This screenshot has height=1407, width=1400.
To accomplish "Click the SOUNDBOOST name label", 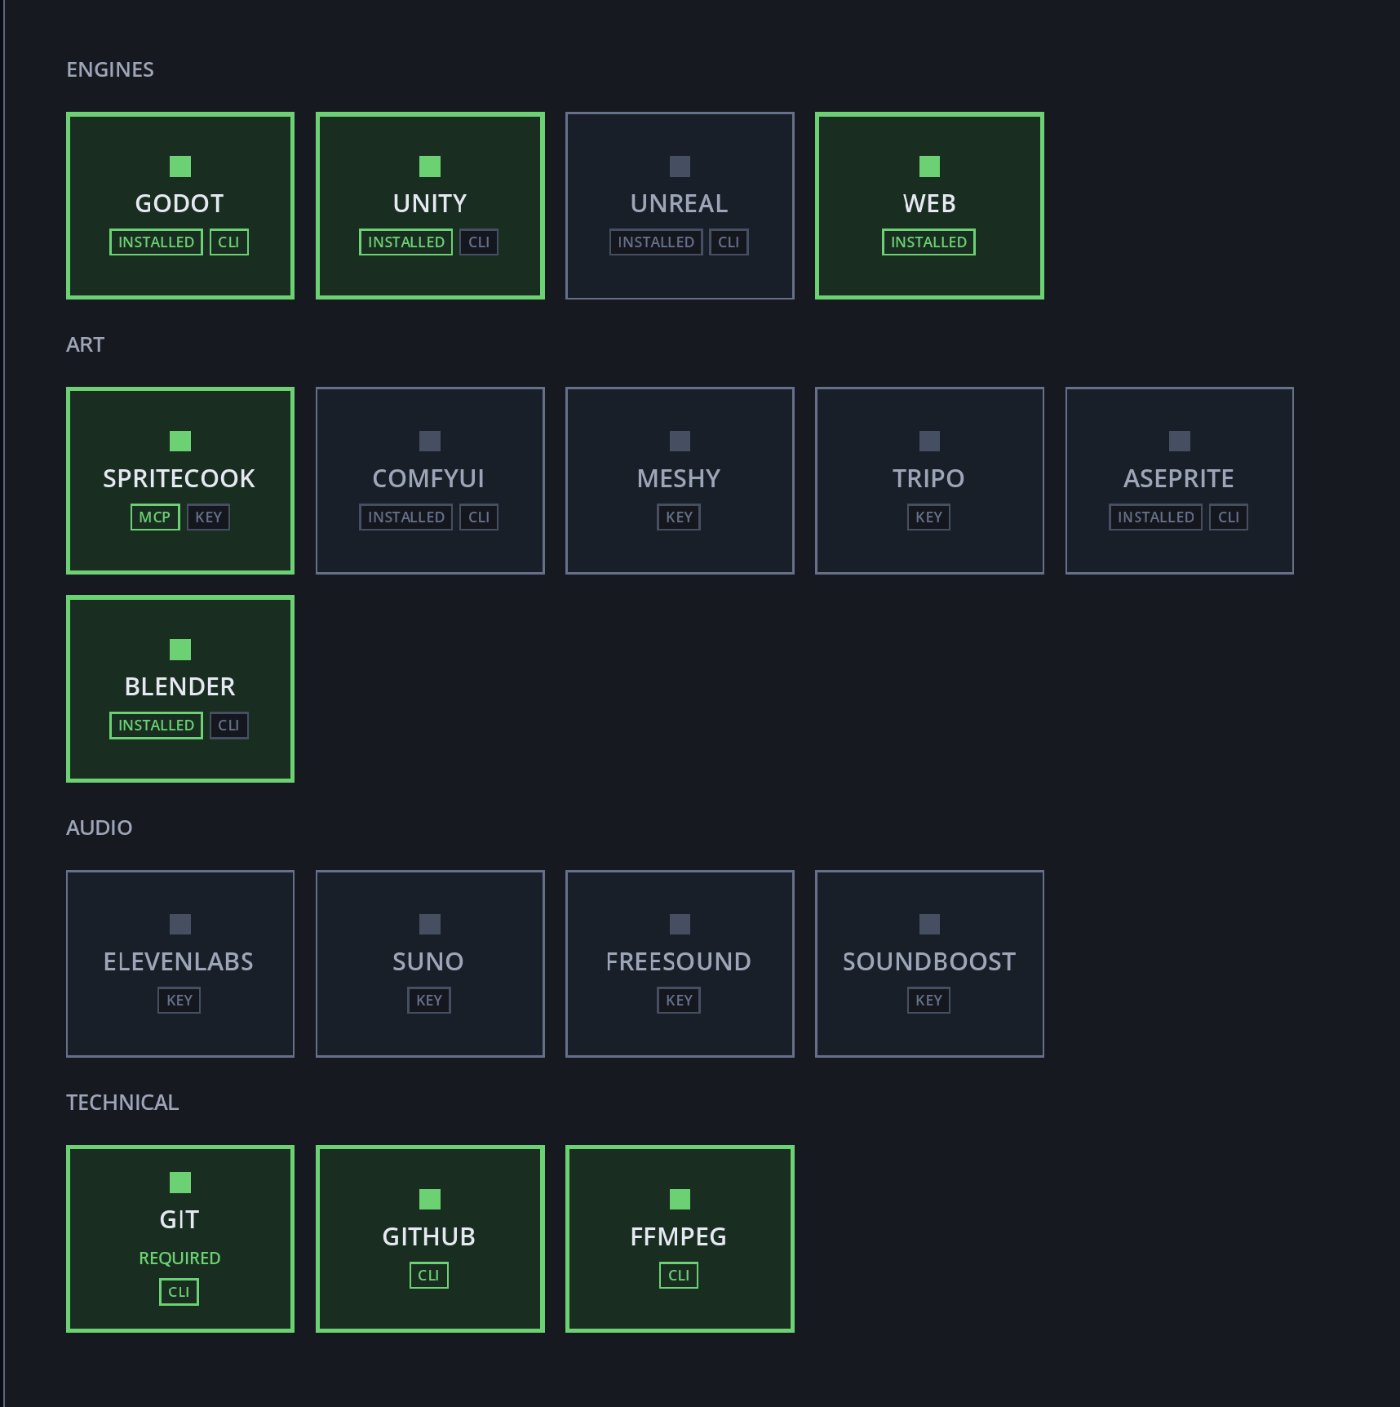I will 929,961.
